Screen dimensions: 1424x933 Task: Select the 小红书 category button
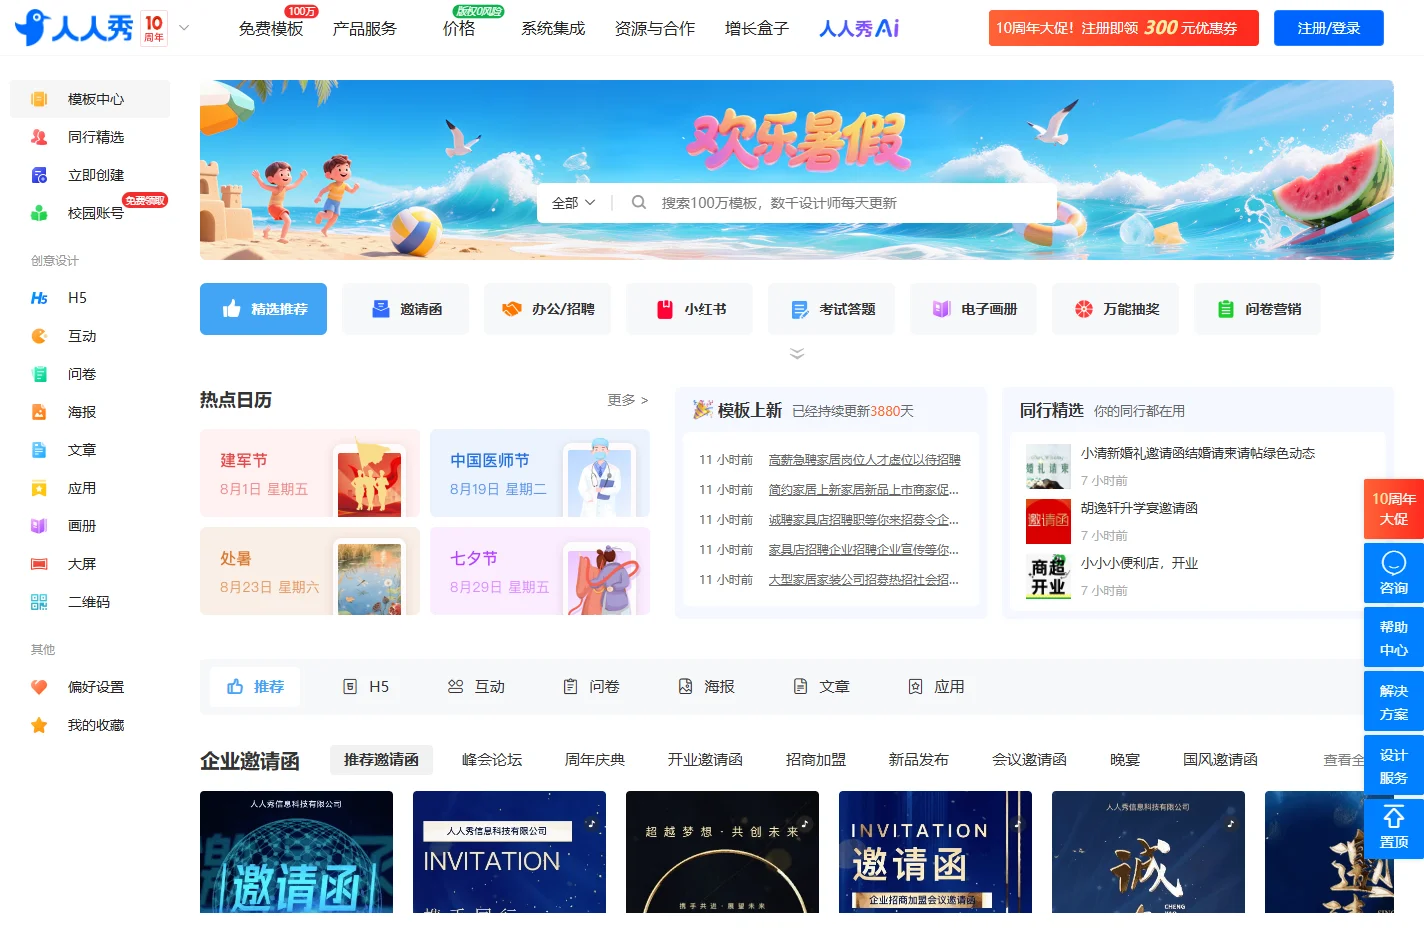coord(689,309)
